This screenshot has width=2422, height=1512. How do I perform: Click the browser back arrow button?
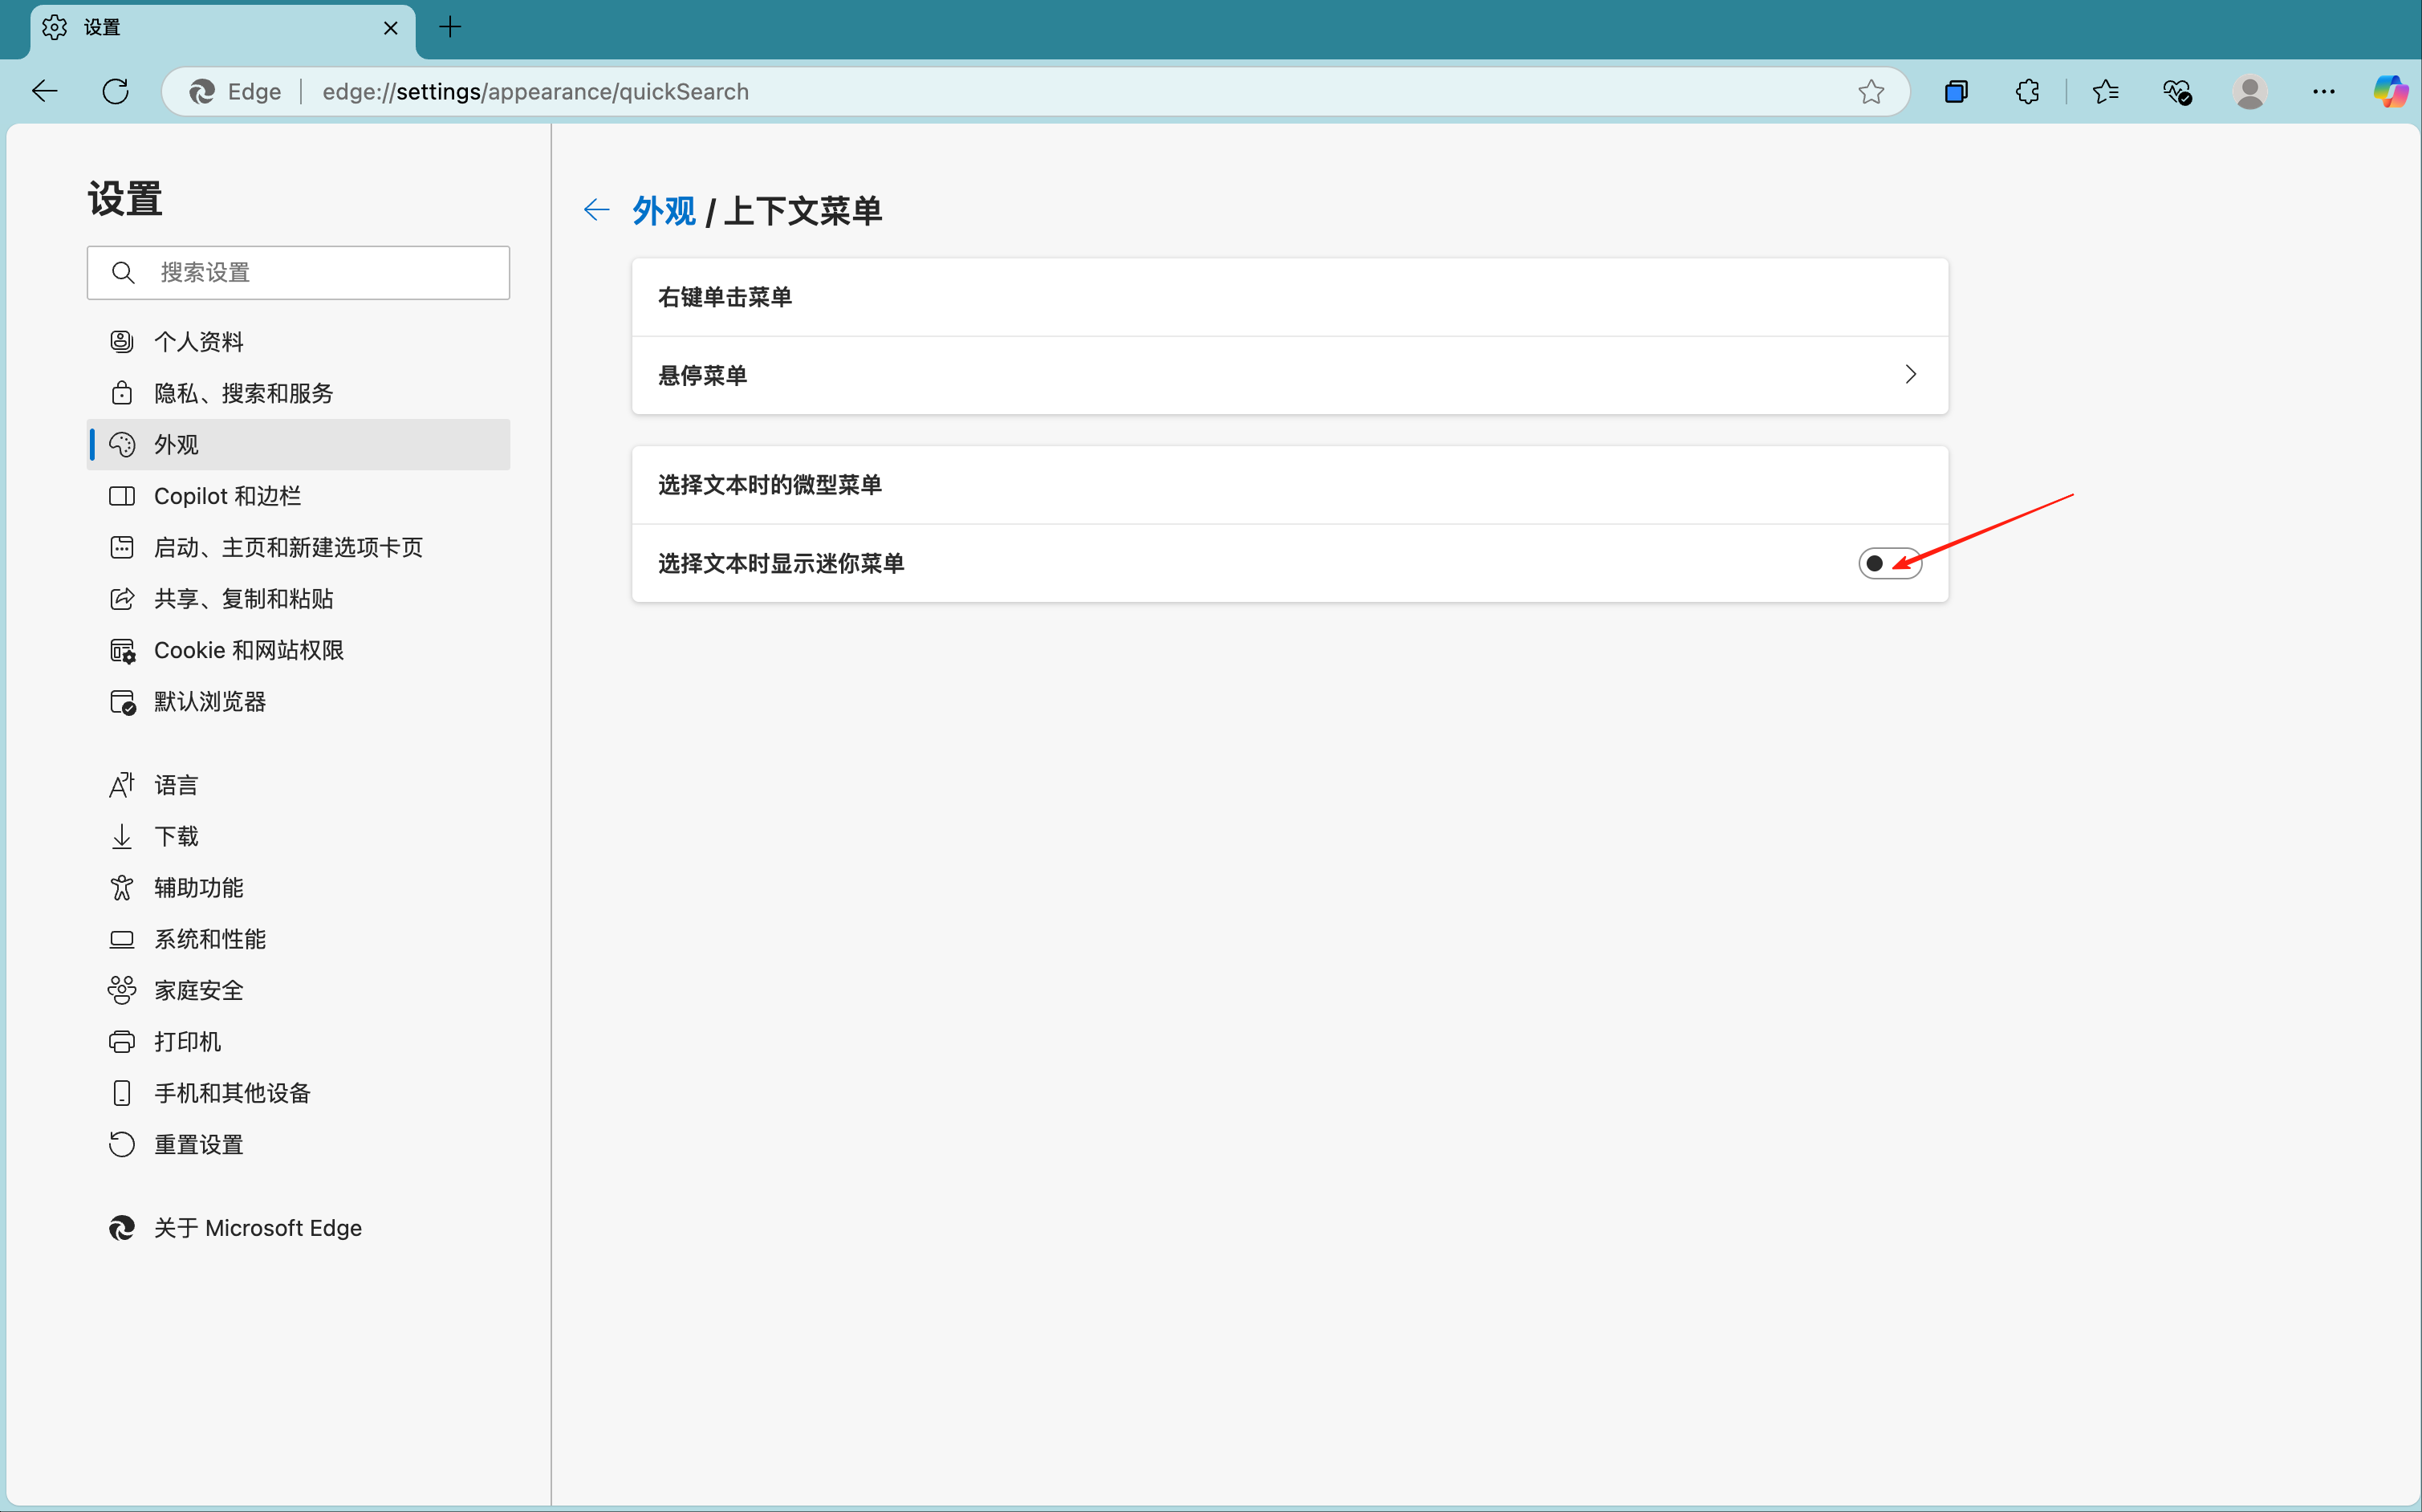tap(45, 92)
